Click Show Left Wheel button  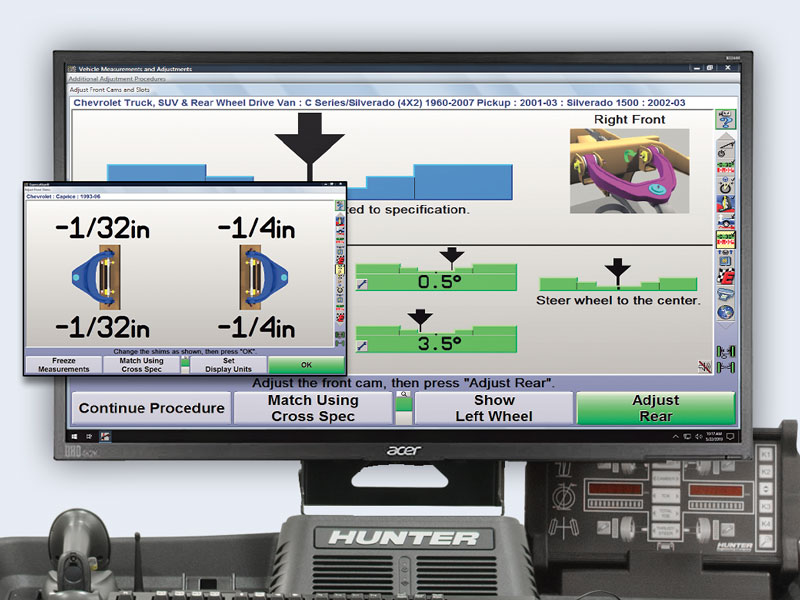pos(494,408)
